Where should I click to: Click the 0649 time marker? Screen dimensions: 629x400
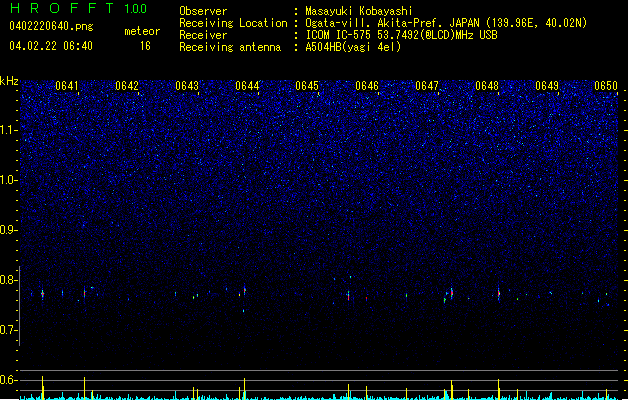coord(547,86)
